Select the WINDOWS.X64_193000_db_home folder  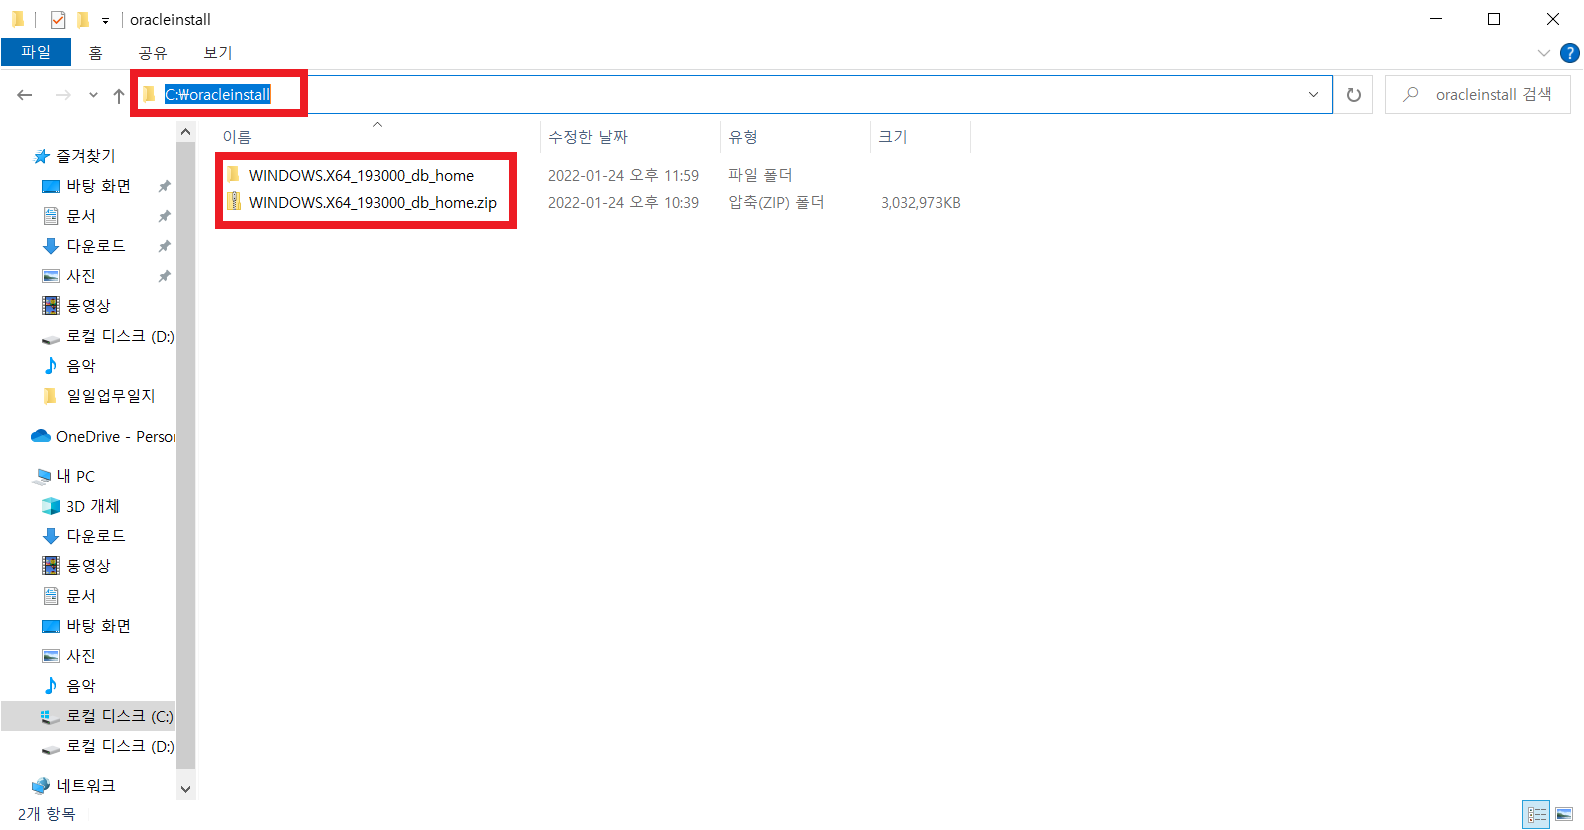pos(361,175)
